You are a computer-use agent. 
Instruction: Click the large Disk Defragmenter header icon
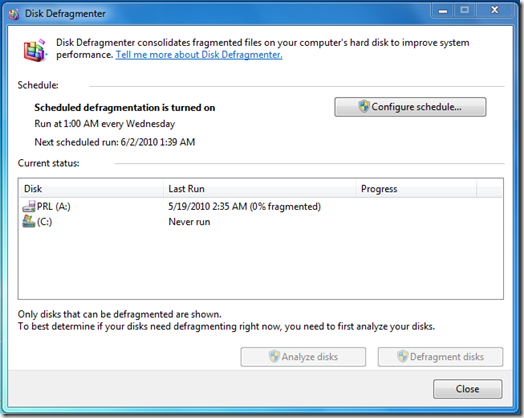(35, 50)
